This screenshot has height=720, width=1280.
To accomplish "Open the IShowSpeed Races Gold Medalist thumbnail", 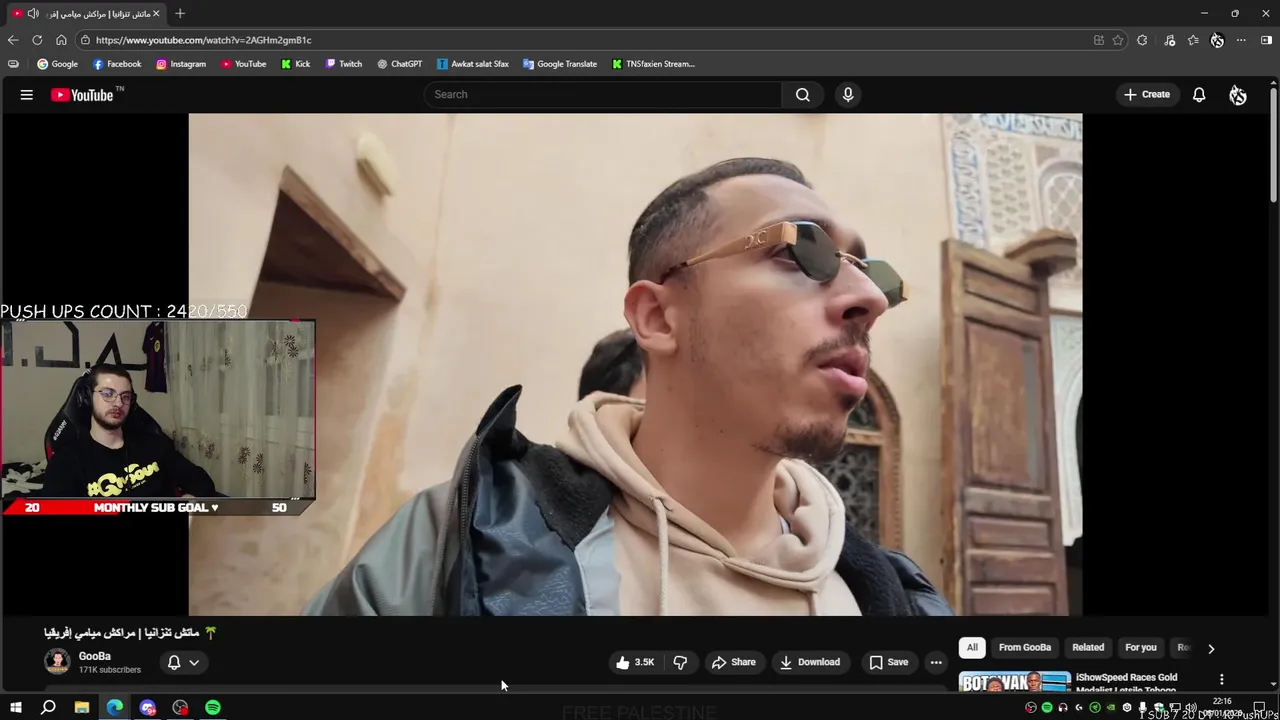I will tap(1014, 683).
